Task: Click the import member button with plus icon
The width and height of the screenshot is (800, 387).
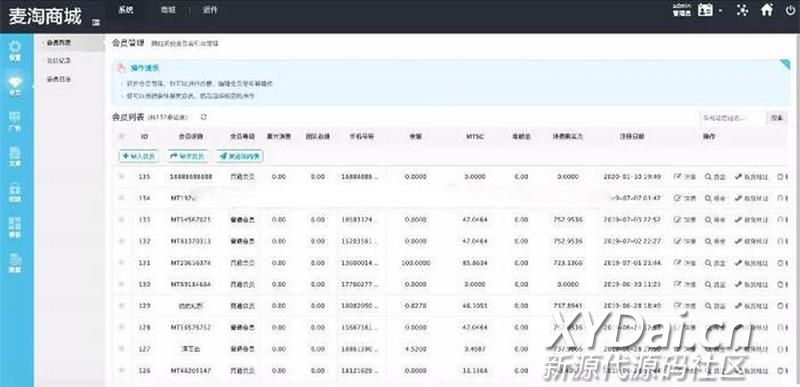Action: (139, 157)
